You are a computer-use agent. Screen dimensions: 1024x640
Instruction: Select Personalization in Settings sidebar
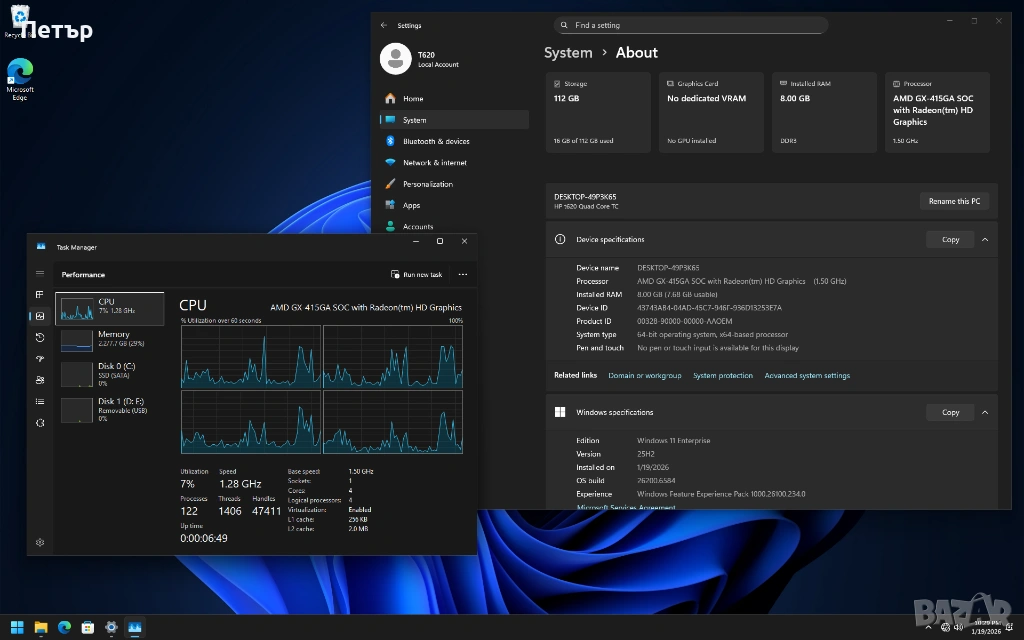click(427, 184)
